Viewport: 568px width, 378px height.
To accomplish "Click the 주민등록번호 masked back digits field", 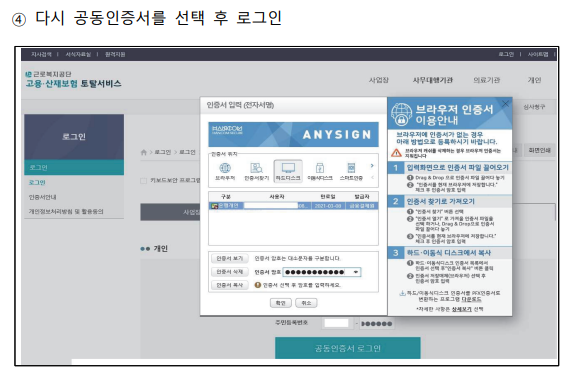I will click(377, 324).
